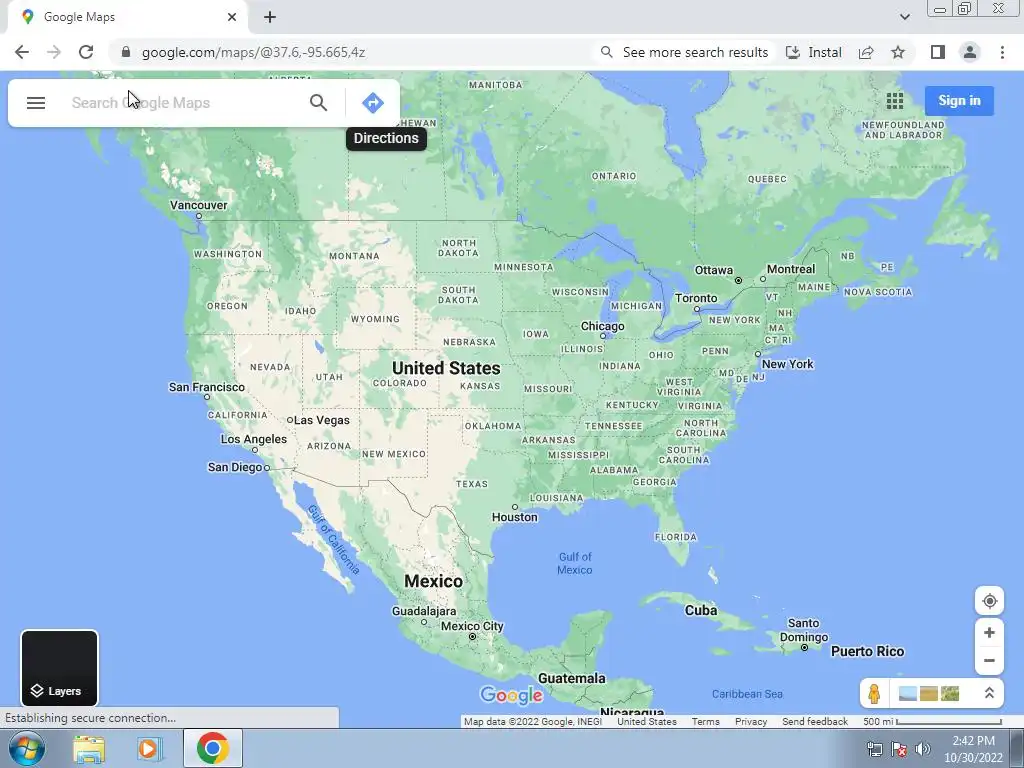Screen dimensions: 1024x768
Task: Open the tab search dropdown
Action: tap(904, 17)
